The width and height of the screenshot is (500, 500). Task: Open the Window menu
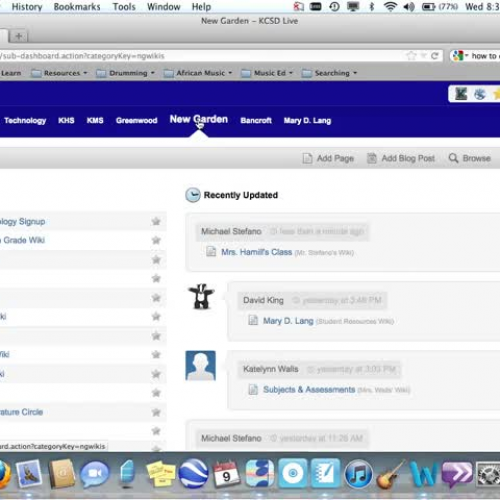163,7
